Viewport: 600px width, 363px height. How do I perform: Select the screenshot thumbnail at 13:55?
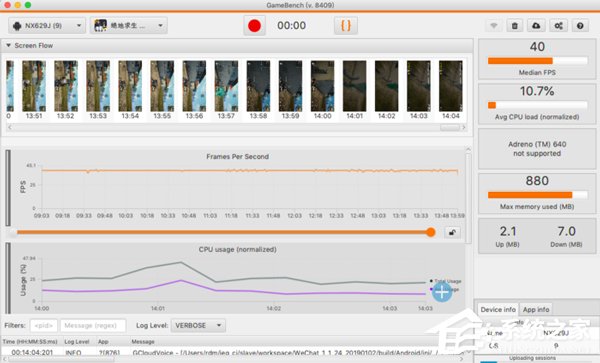point(162,86)
